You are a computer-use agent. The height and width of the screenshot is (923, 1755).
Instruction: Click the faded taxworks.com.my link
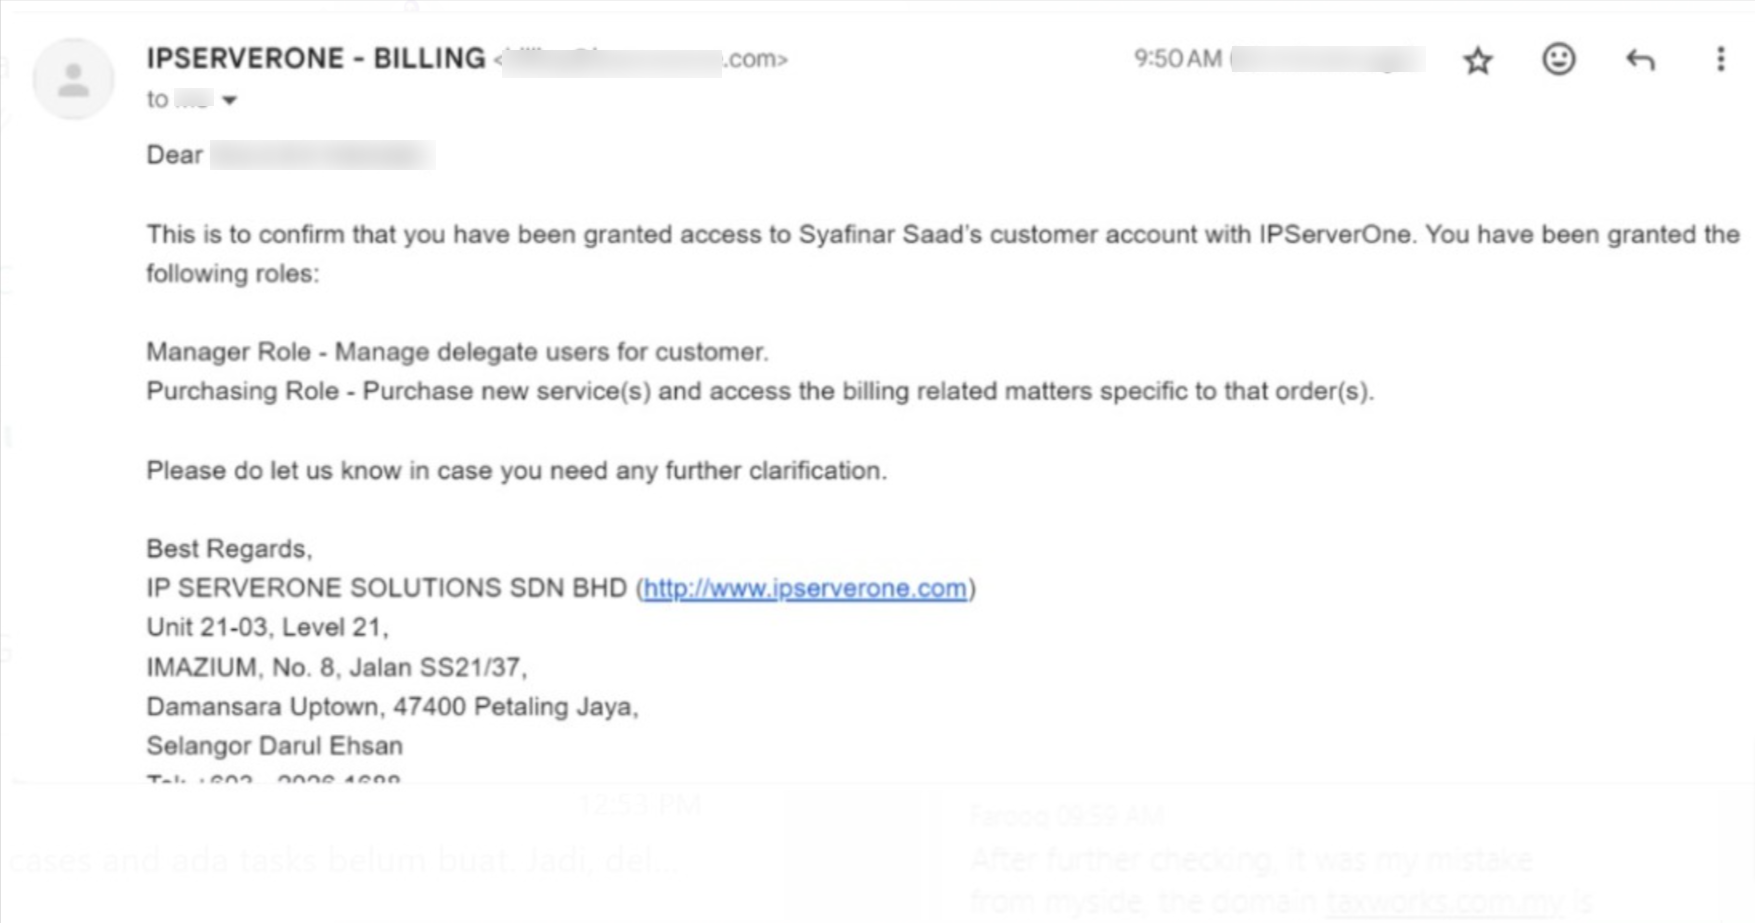point(1444,902)
